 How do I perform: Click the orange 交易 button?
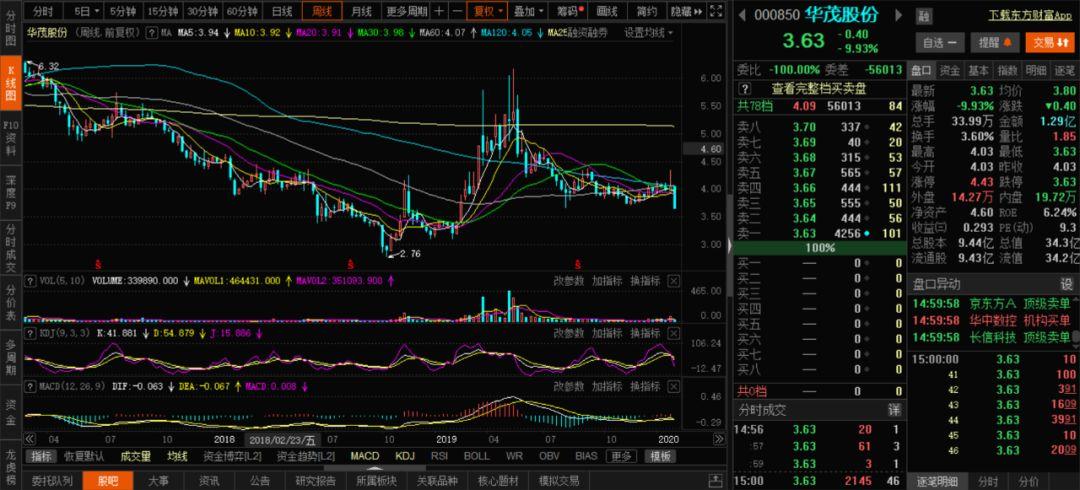pos(1049,43)
